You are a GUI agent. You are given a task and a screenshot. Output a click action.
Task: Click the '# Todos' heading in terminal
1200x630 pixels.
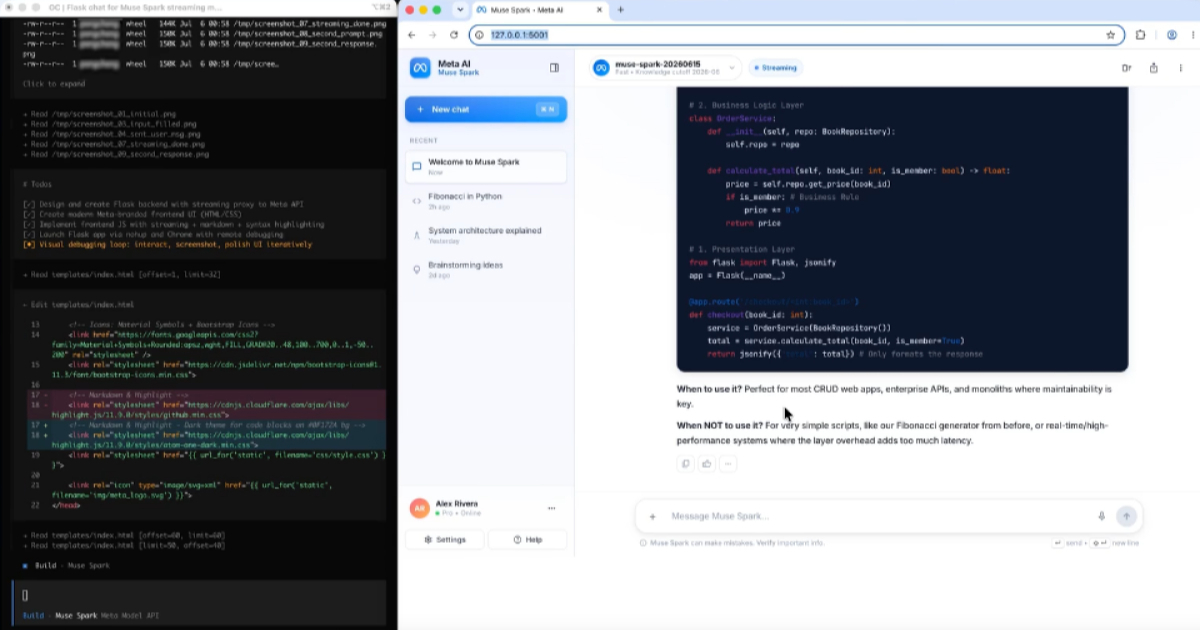point(38,184)
